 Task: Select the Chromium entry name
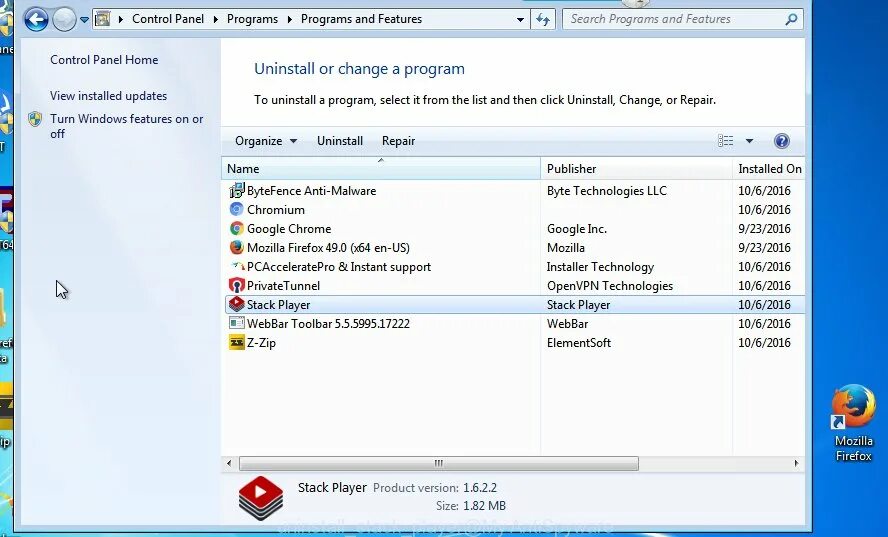tap(276, 210)
